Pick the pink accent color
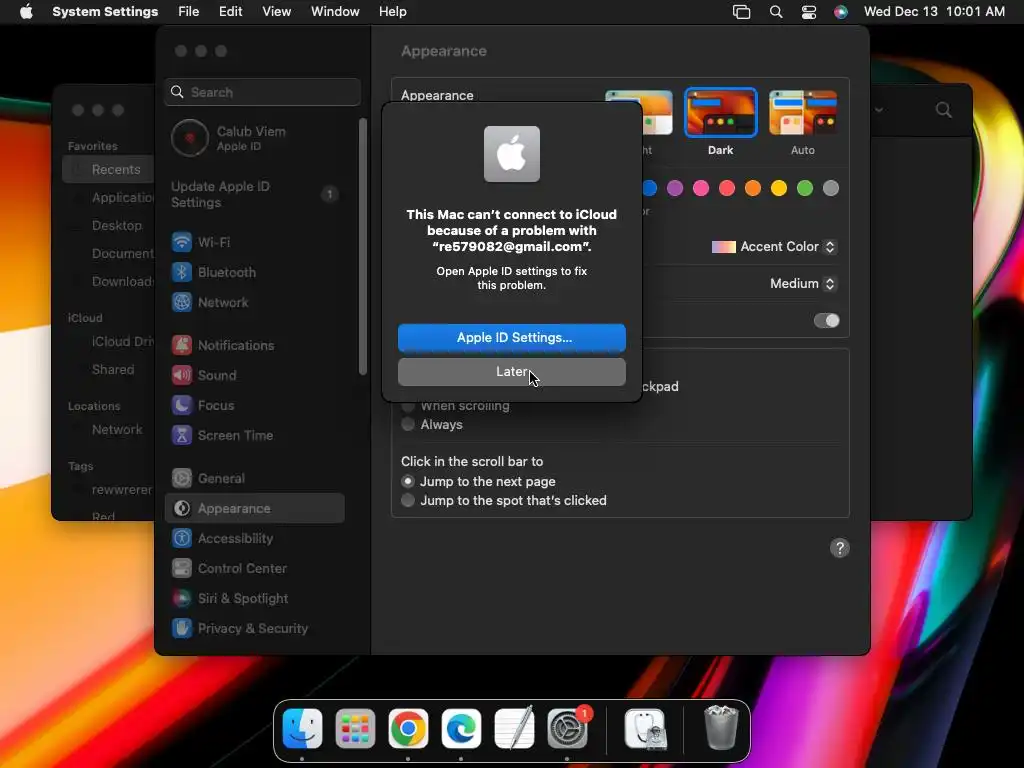This screenshot has width=1024, height=768. [x=701, y=189]
